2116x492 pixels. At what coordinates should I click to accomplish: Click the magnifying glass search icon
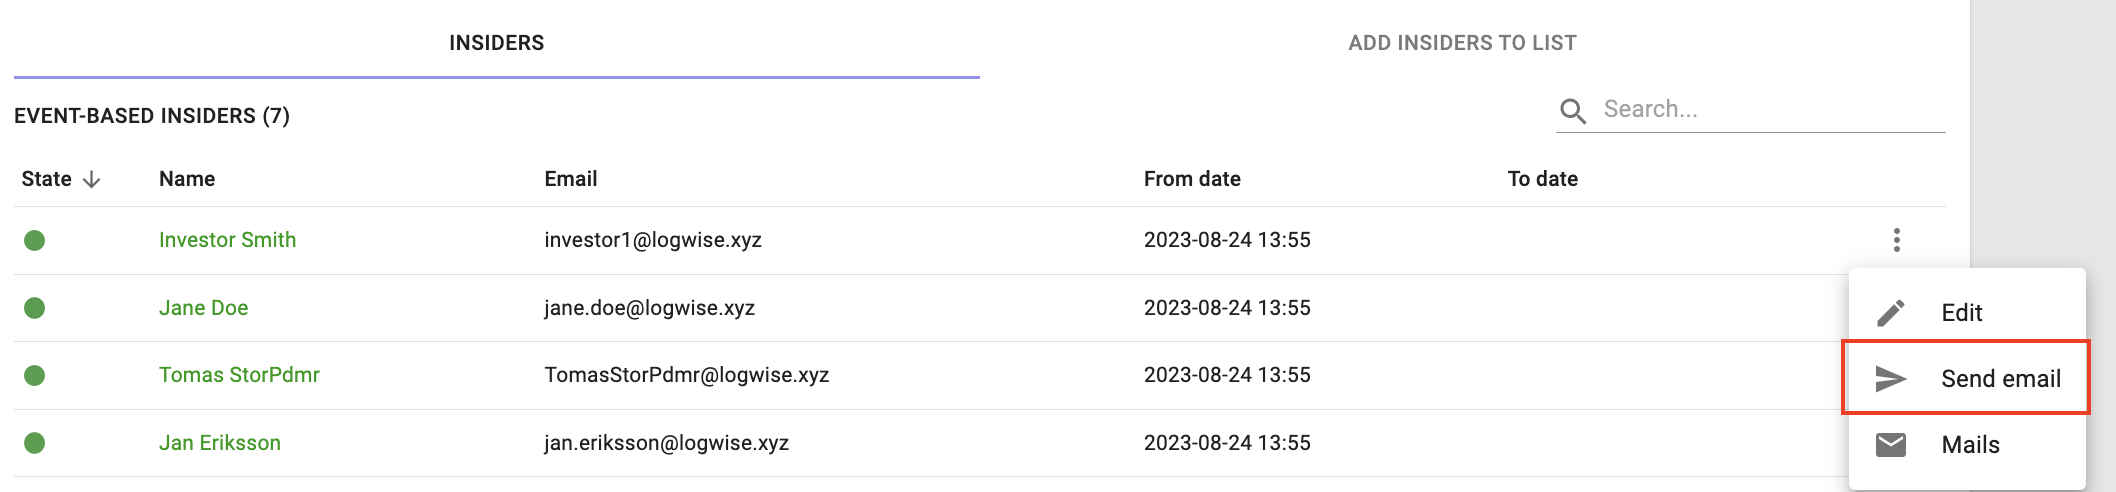(x=1573, y=110)
